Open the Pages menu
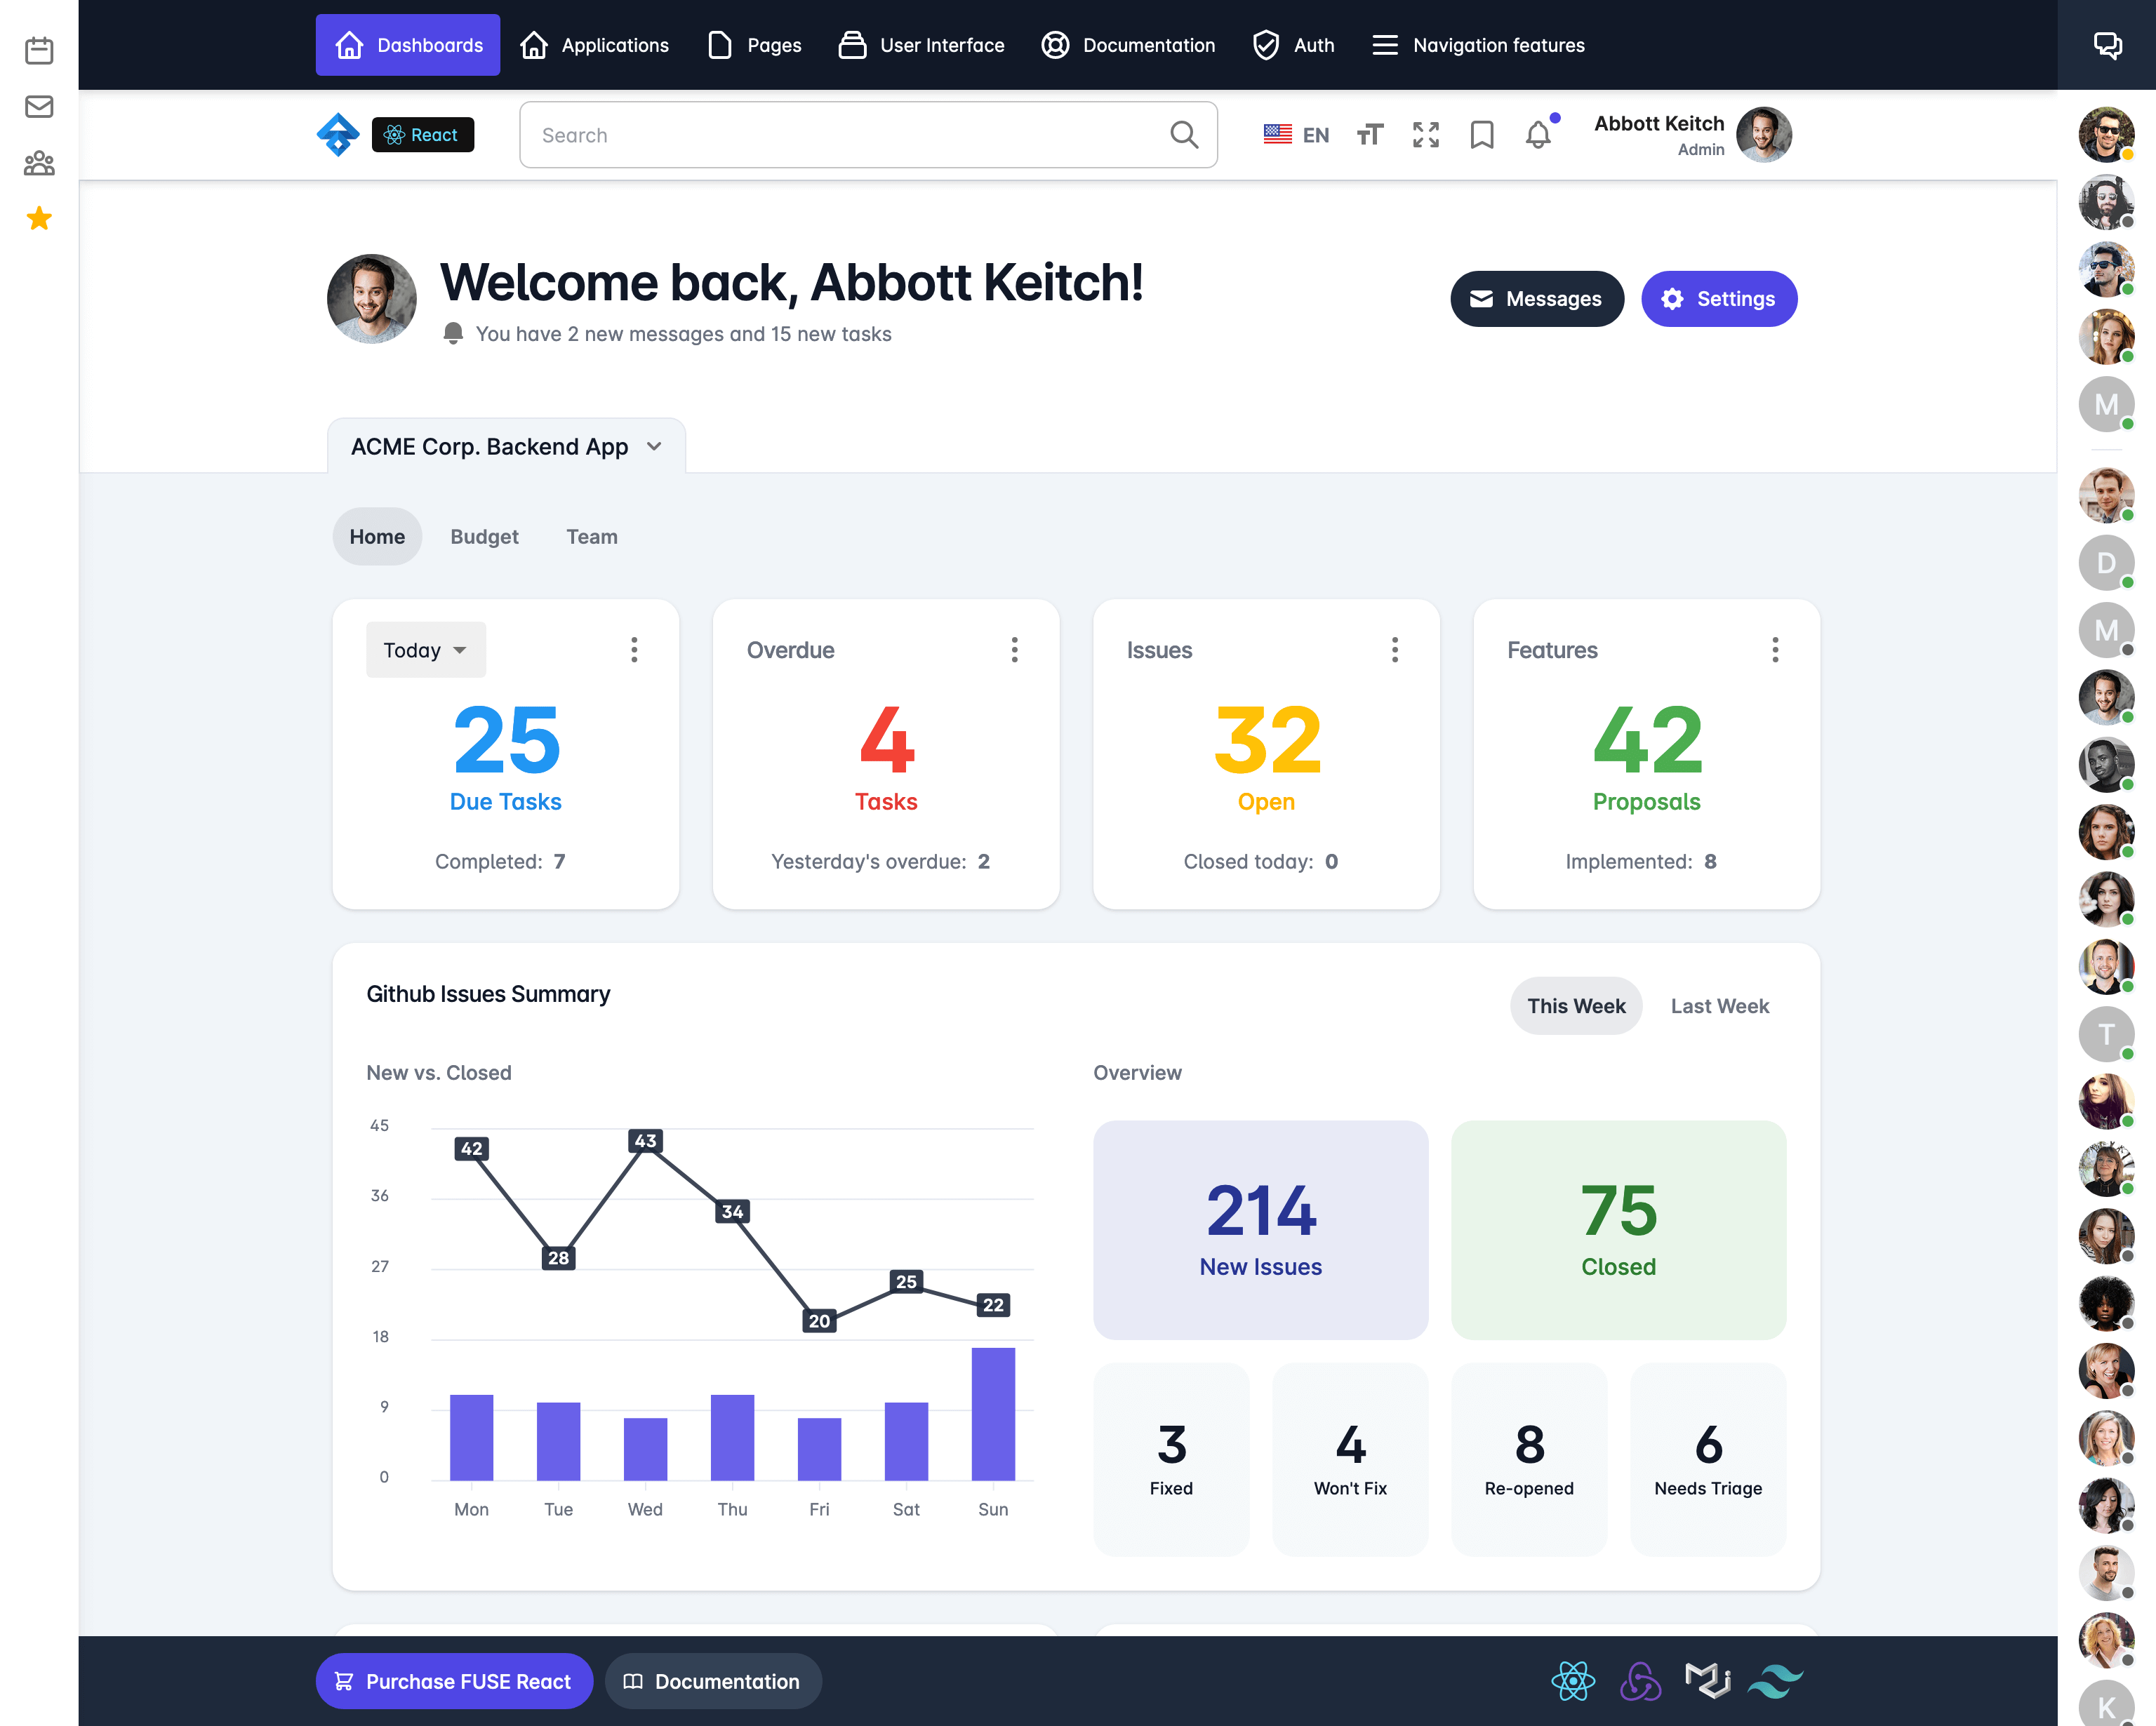Image resolution: width=2156 pixels, height=1726 pixels. coord(754,45)
